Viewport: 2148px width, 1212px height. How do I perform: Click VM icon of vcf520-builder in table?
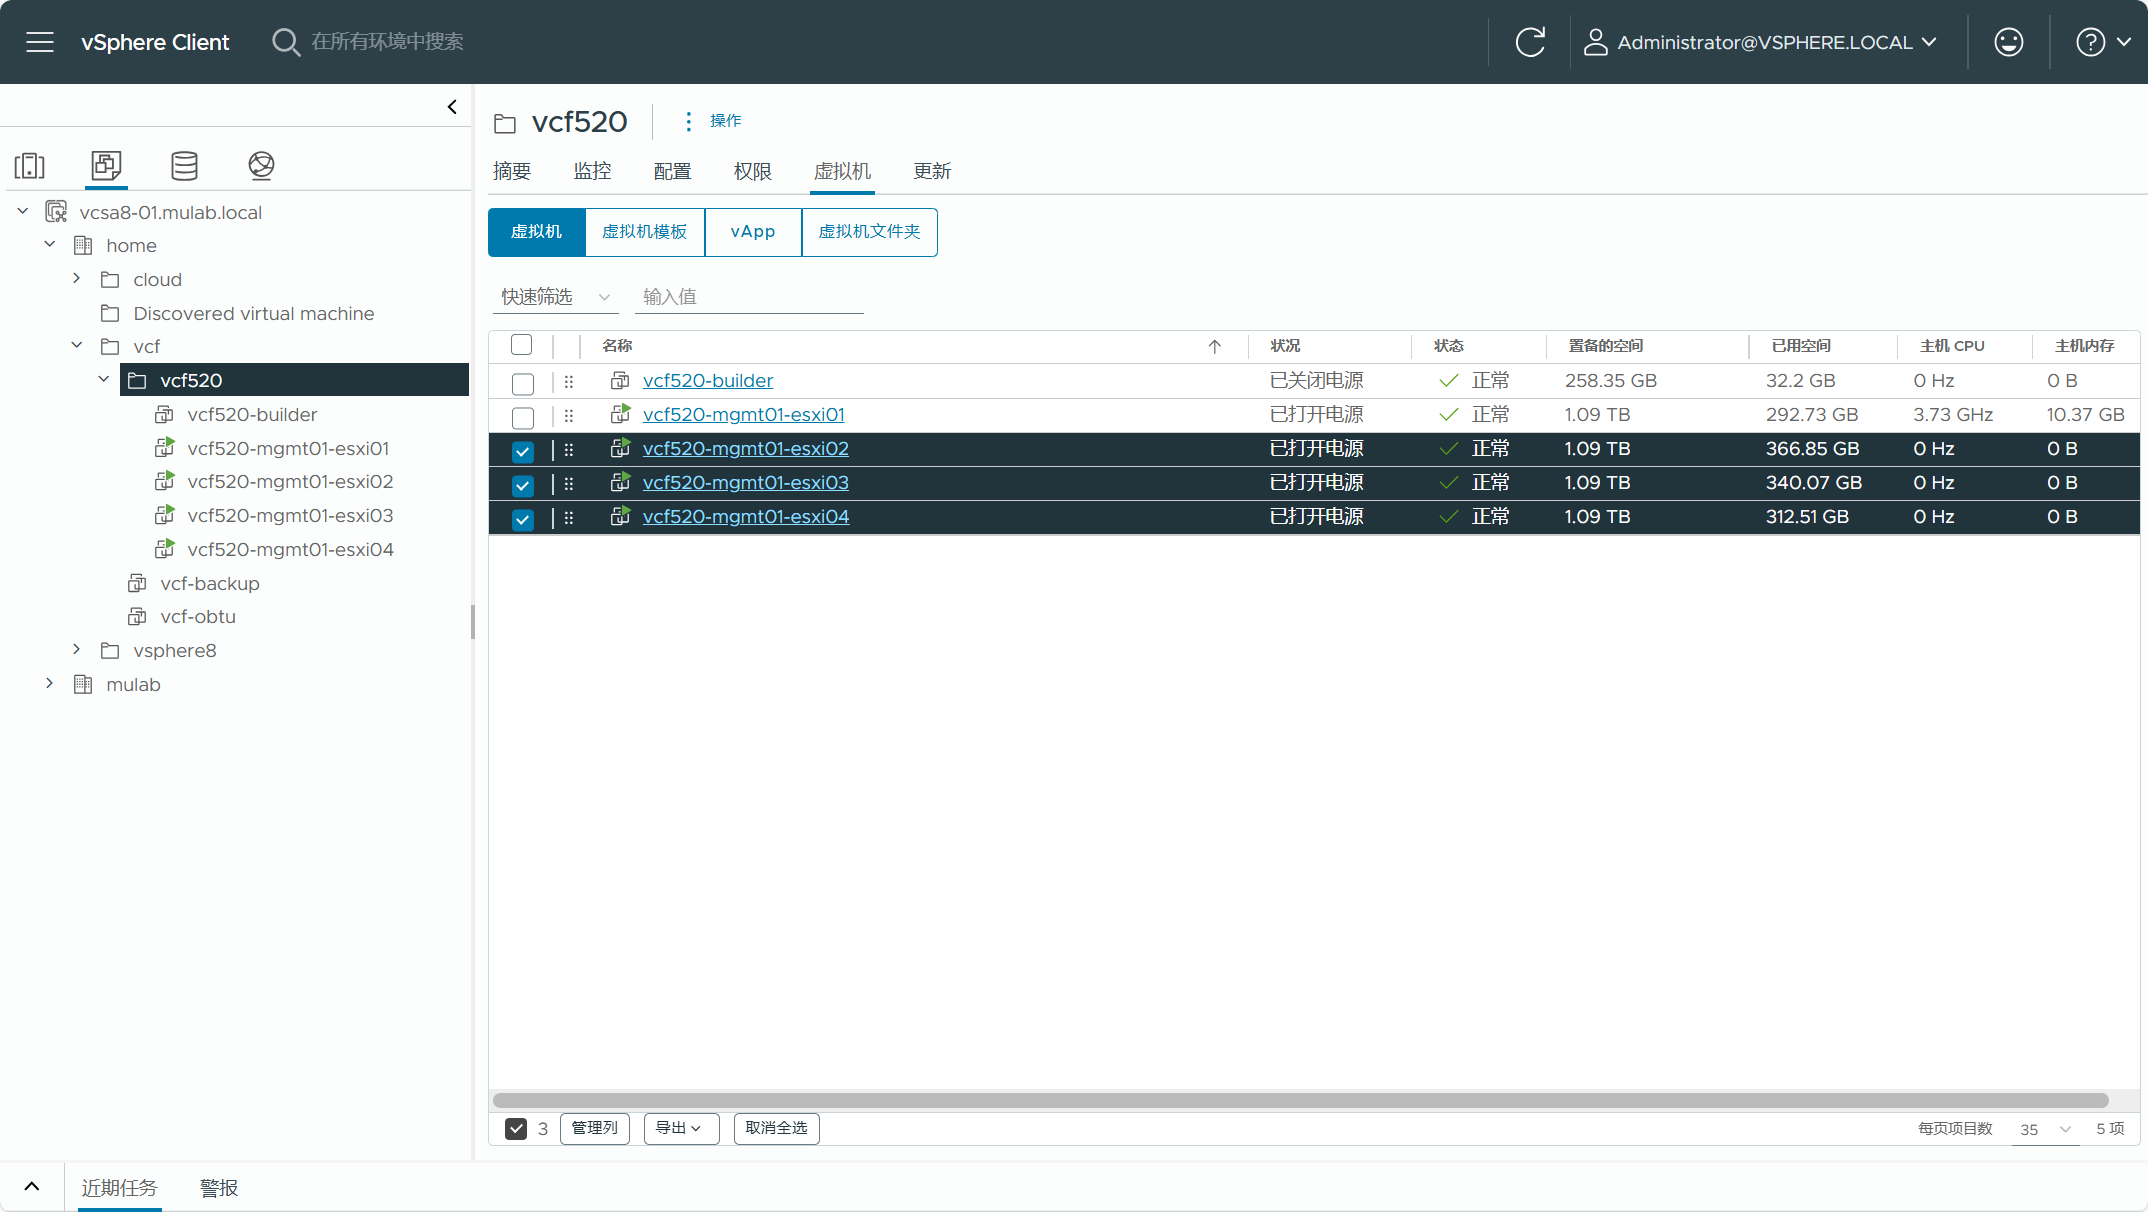coord(620,380)
